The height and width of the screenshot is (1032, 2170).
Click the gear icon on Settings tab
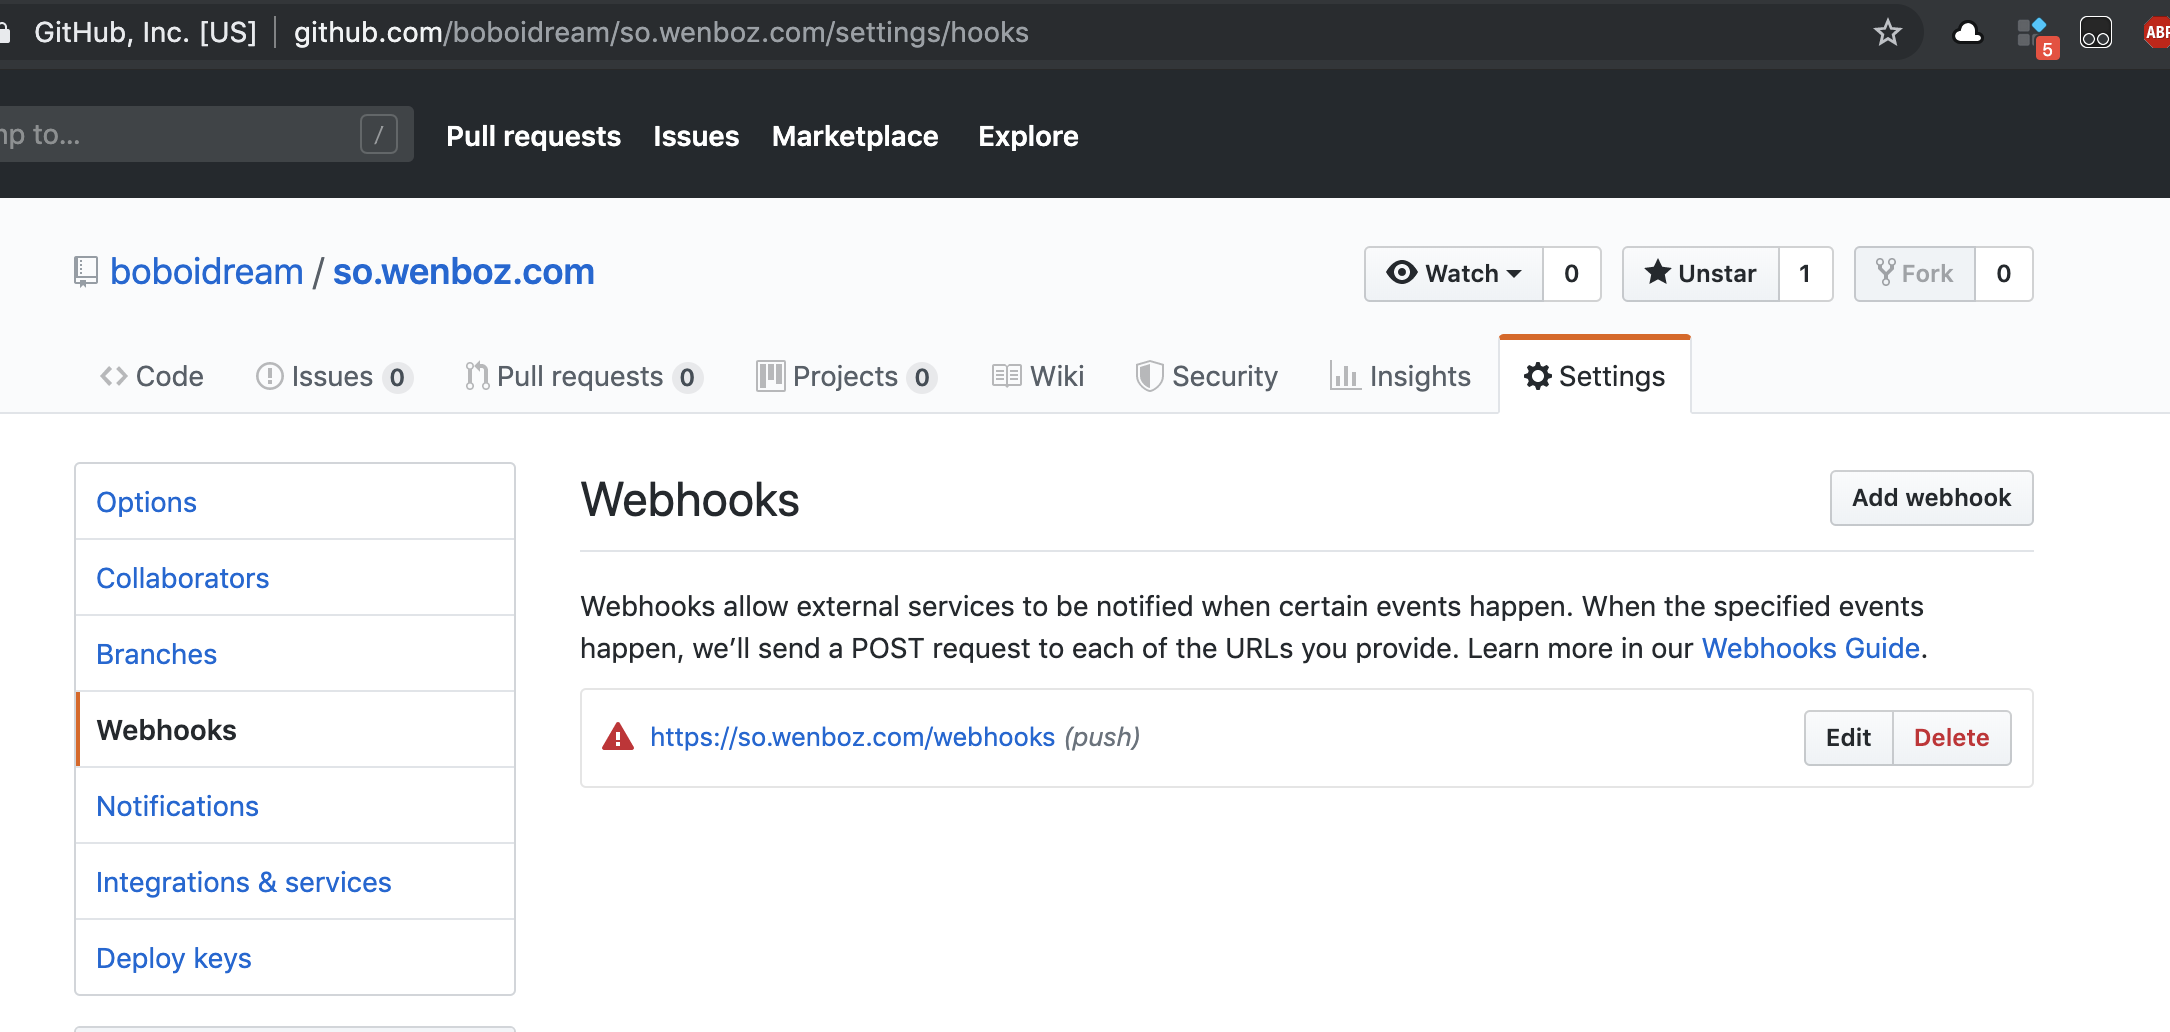pyautogui.click(x=1538, y=376)
